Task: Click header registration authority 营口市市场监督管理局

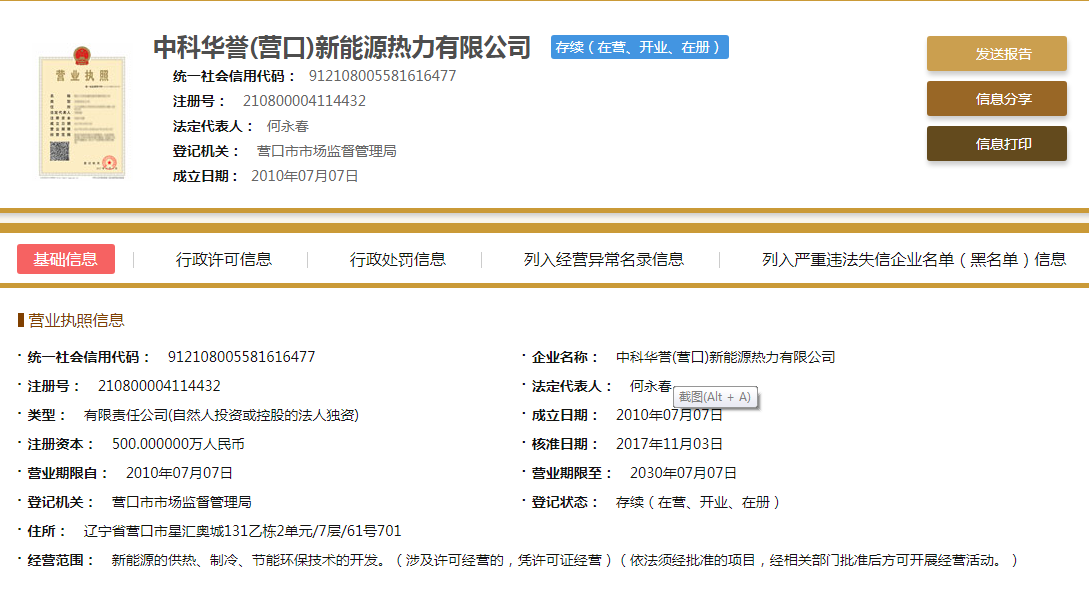Action: pyautogui.click(x=326, y=151)
